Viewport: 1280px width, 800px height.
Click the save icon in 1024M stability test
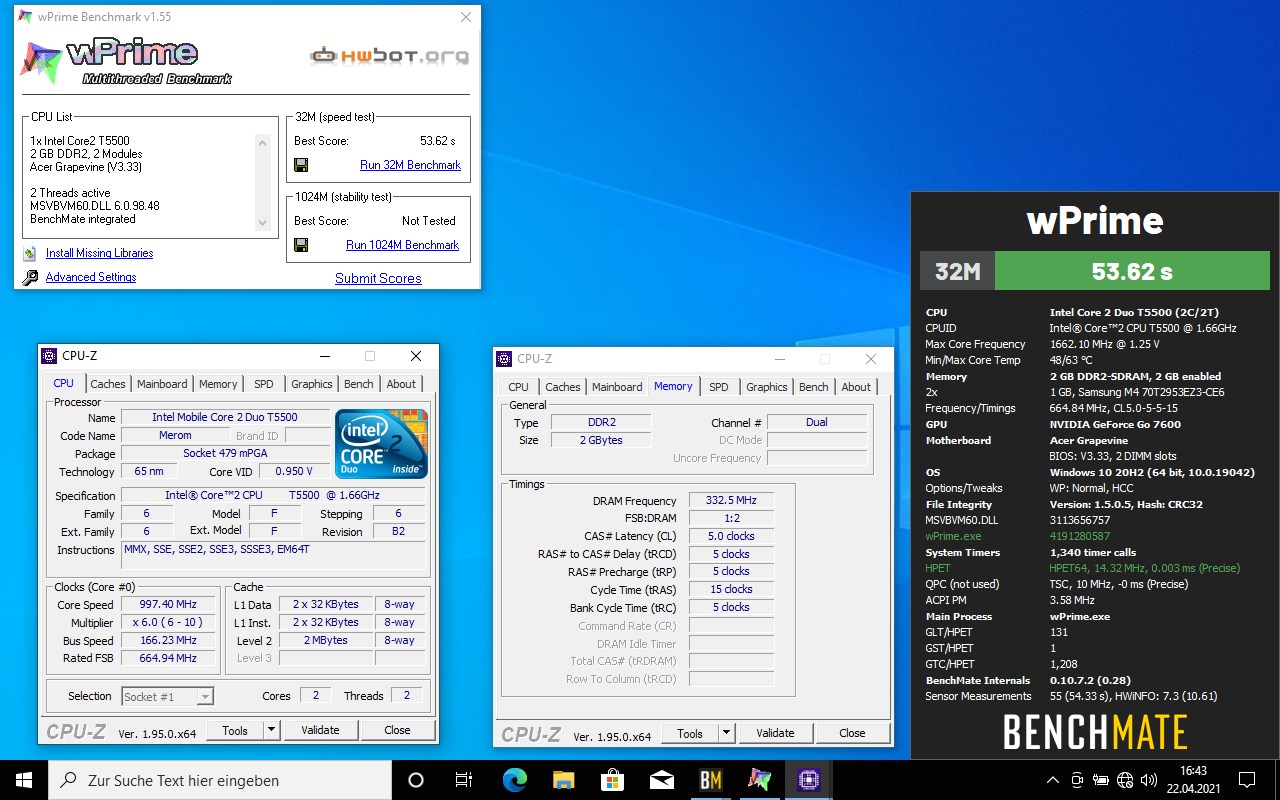tap(301, 245)
